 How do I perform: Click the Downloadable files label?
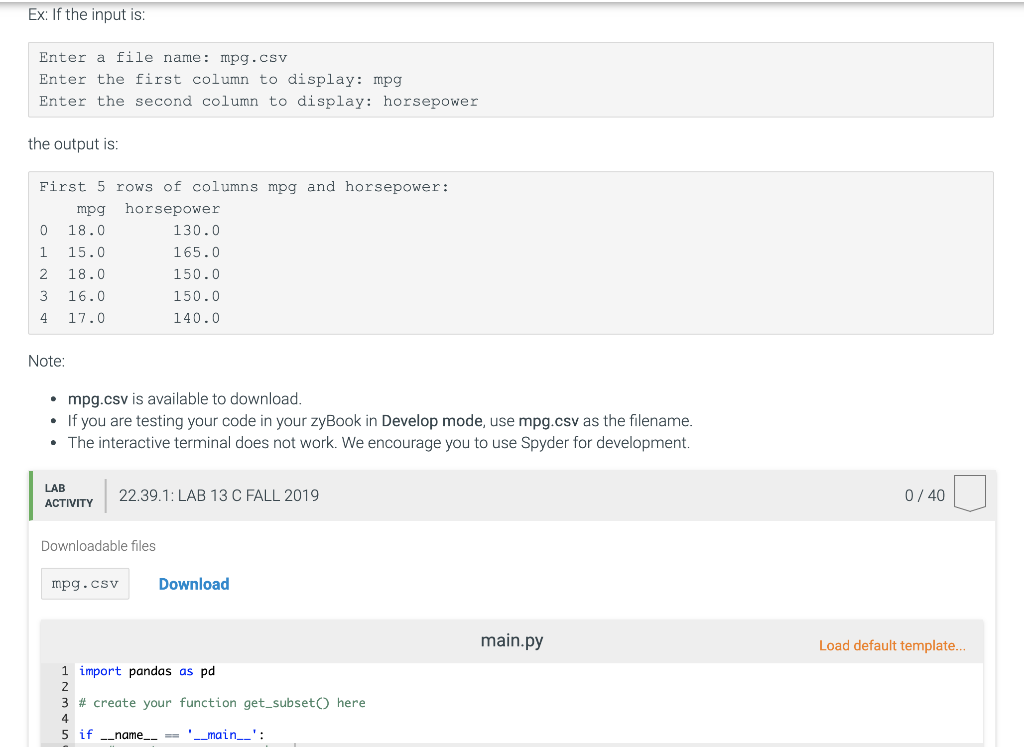pyautogui.click(x=99, y=546)
